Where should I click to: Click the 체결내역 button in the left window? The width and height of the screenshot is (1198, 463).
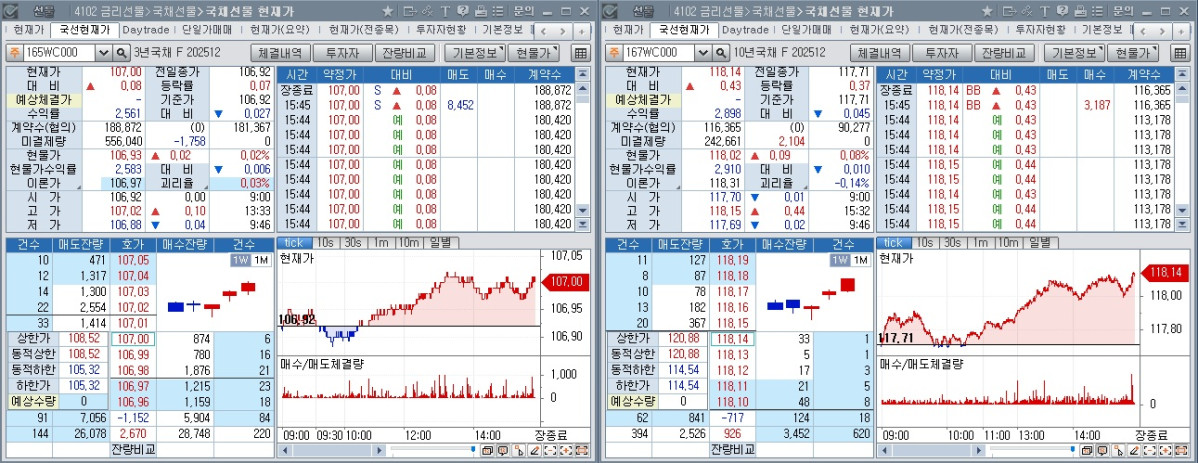tap(281, 53)
